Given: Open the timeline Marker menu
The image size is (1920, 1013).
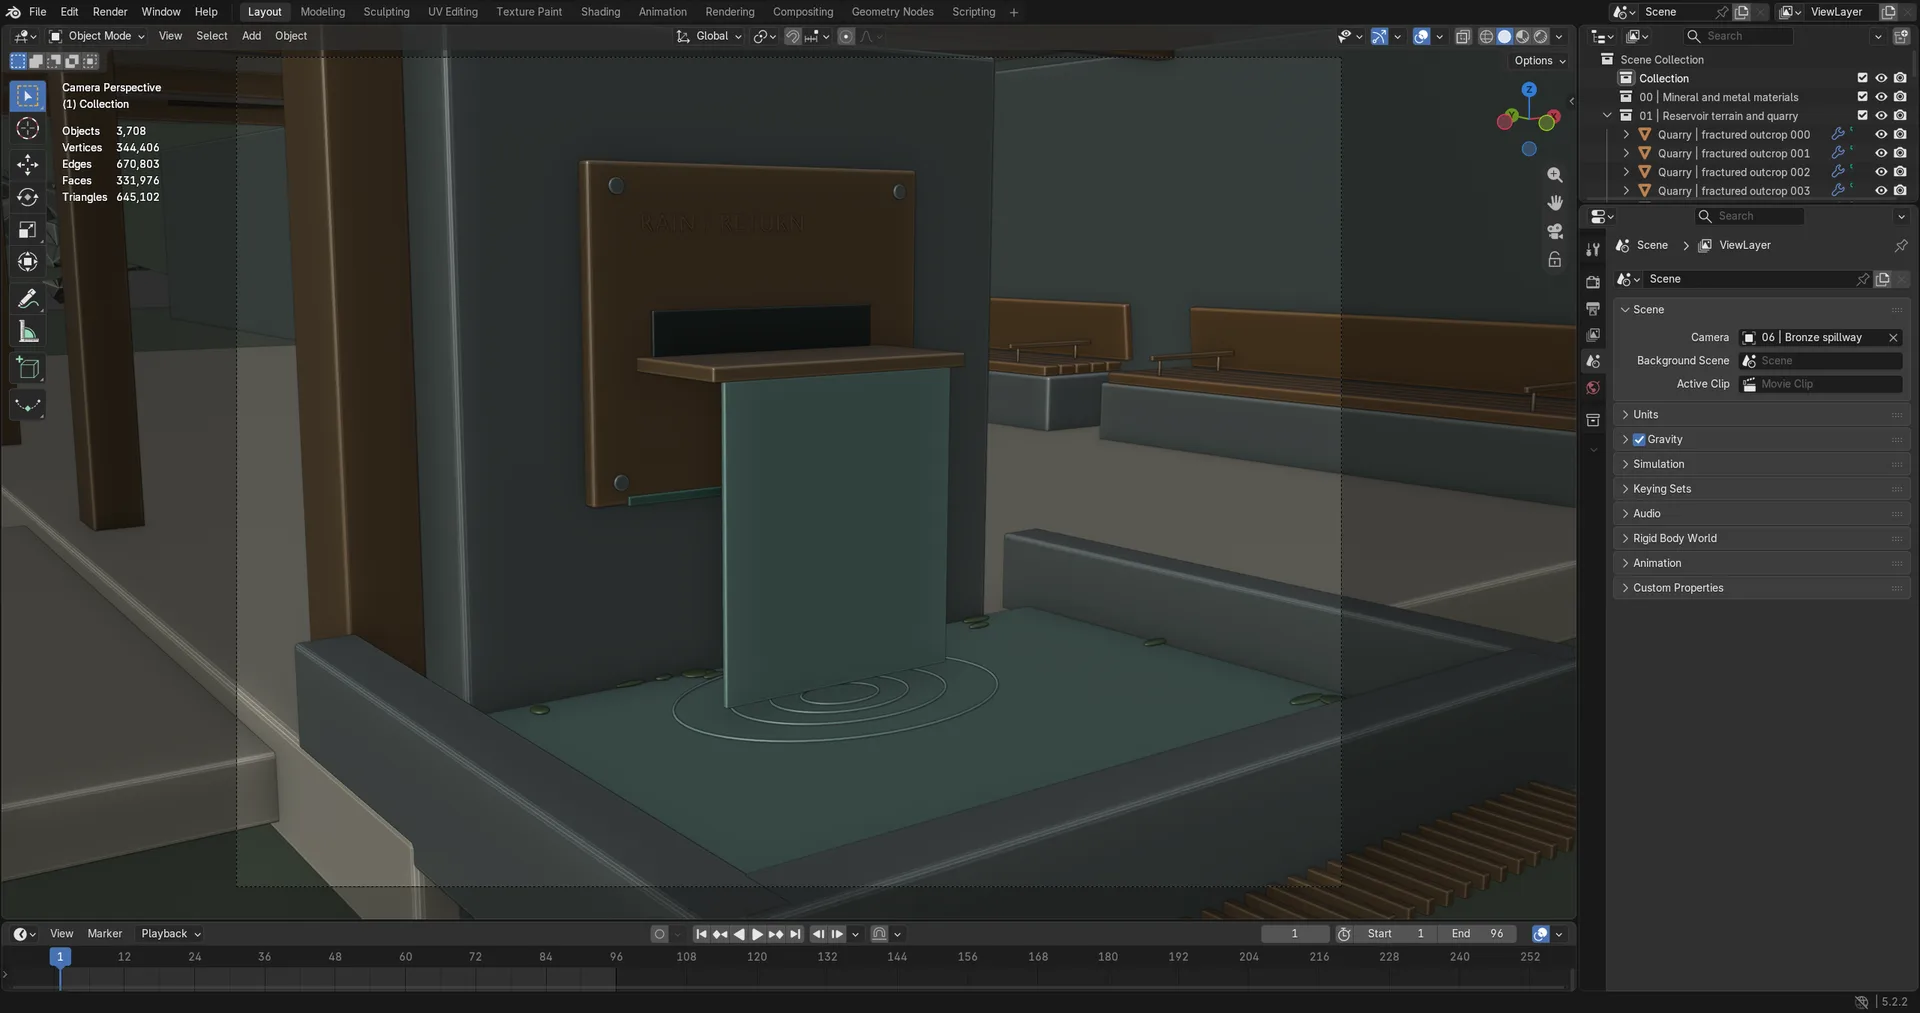Looking at the screenshot, I should click(x=105, y=934).
